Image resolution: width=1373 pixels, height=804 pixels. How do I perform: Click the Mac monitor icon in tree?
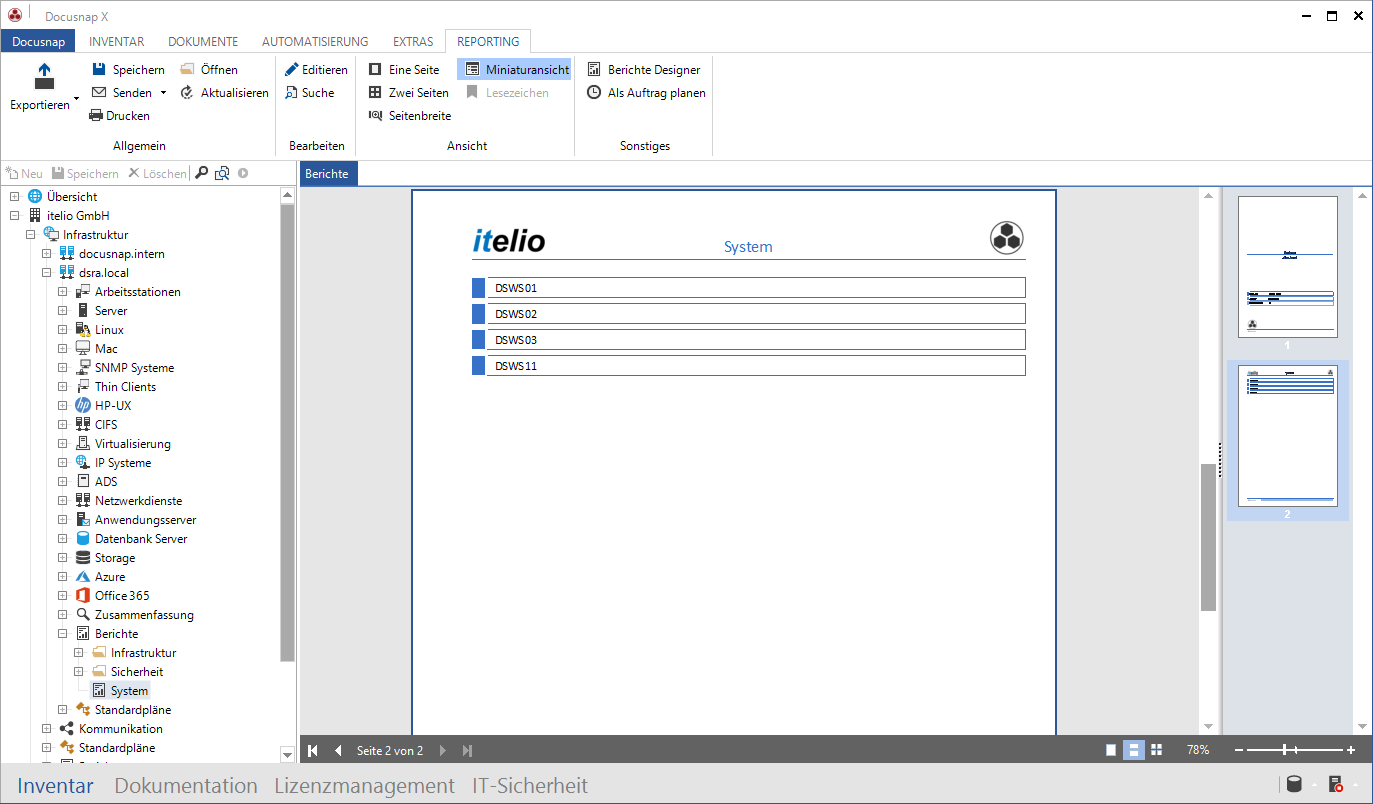click(x=83, y=349)
